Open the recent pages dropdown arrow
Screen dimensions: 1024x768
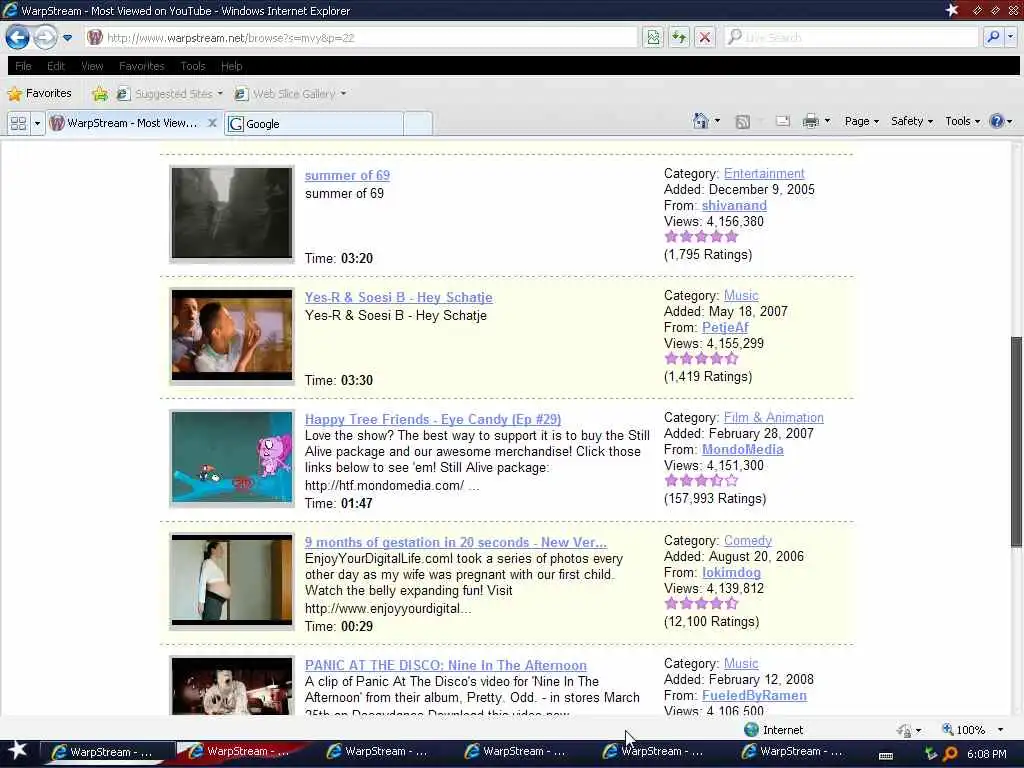(x=67, y=38)
